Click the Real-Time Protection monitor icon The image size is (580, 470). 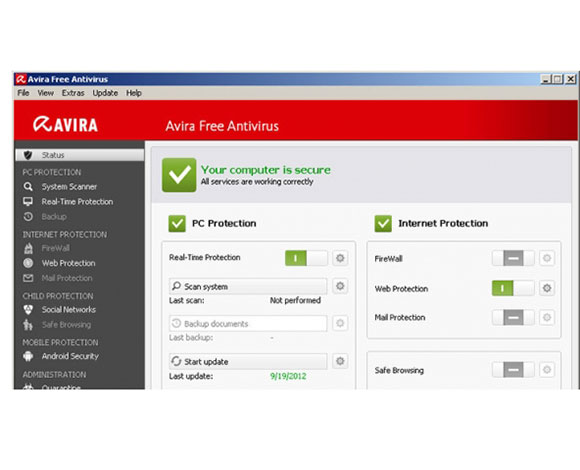(x=28, y=202)
